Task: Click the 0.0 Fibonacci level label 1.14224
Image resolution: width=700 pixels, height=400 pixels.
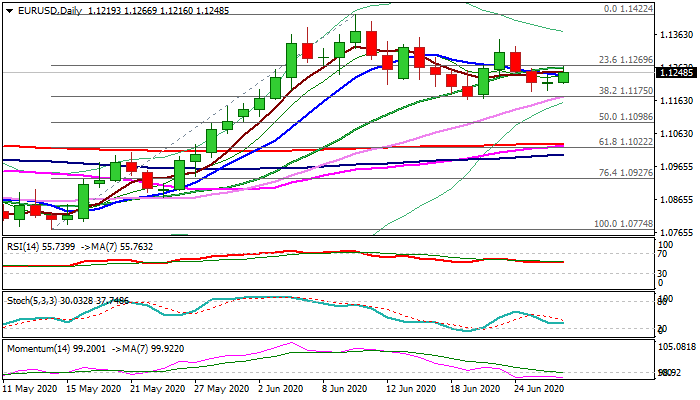Action: (x=629, y=8)
